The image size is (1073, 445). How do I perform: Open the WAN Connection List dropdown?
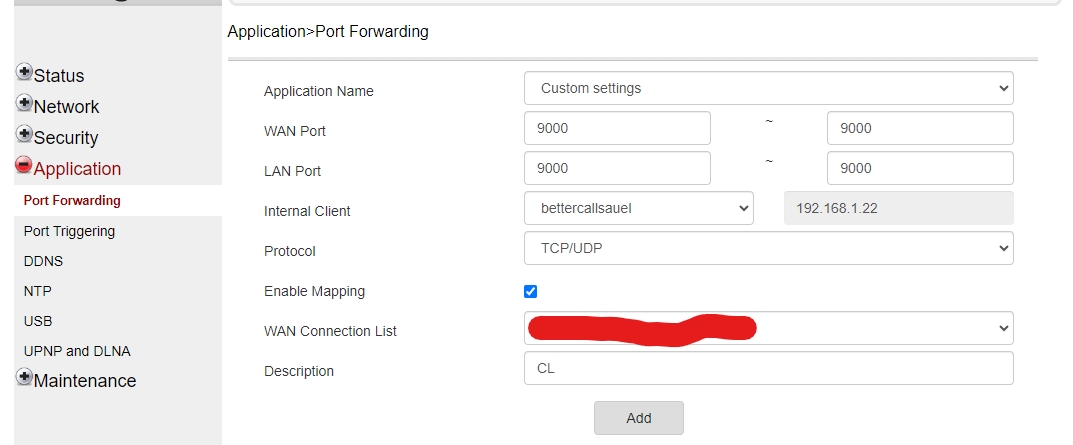click(768, 328)
